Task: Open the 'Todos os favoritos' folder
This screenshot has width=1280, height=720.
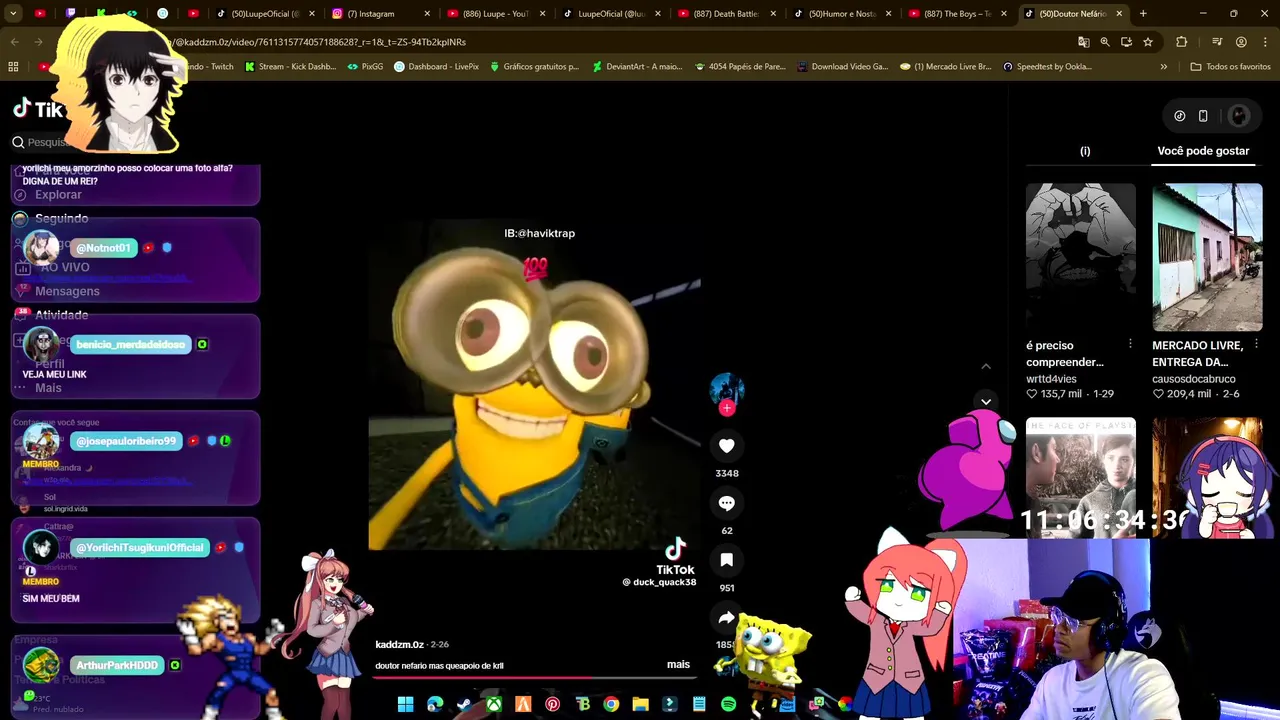Action: point(1230,67)
